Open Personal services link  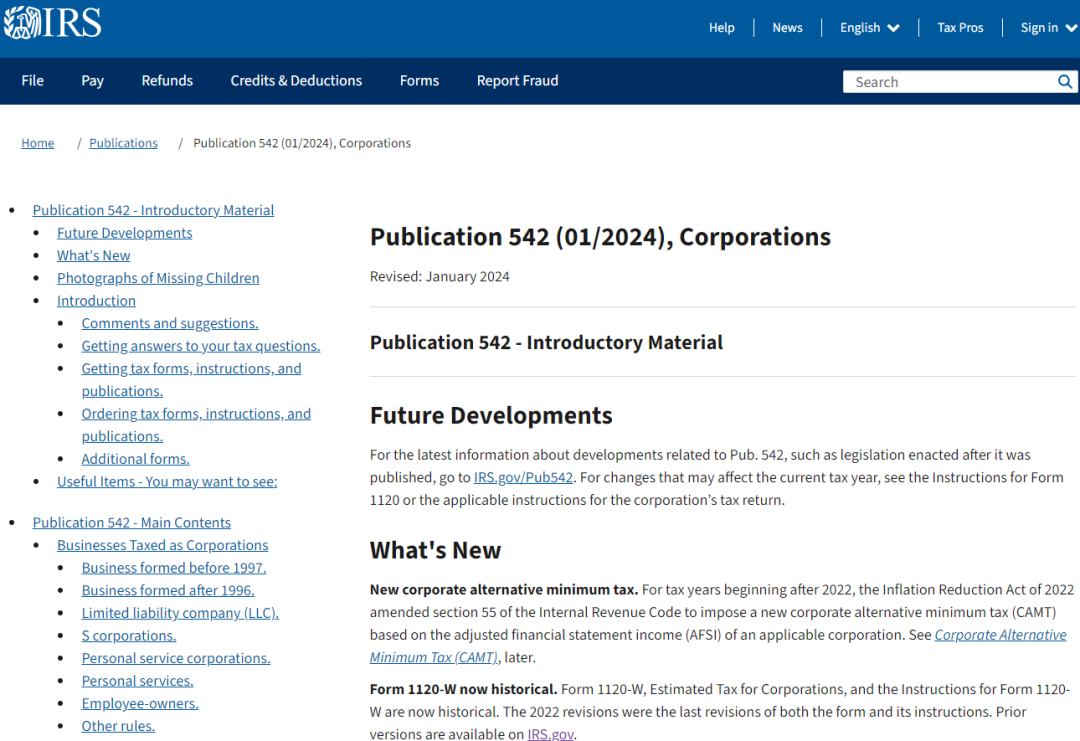(138, 681)
